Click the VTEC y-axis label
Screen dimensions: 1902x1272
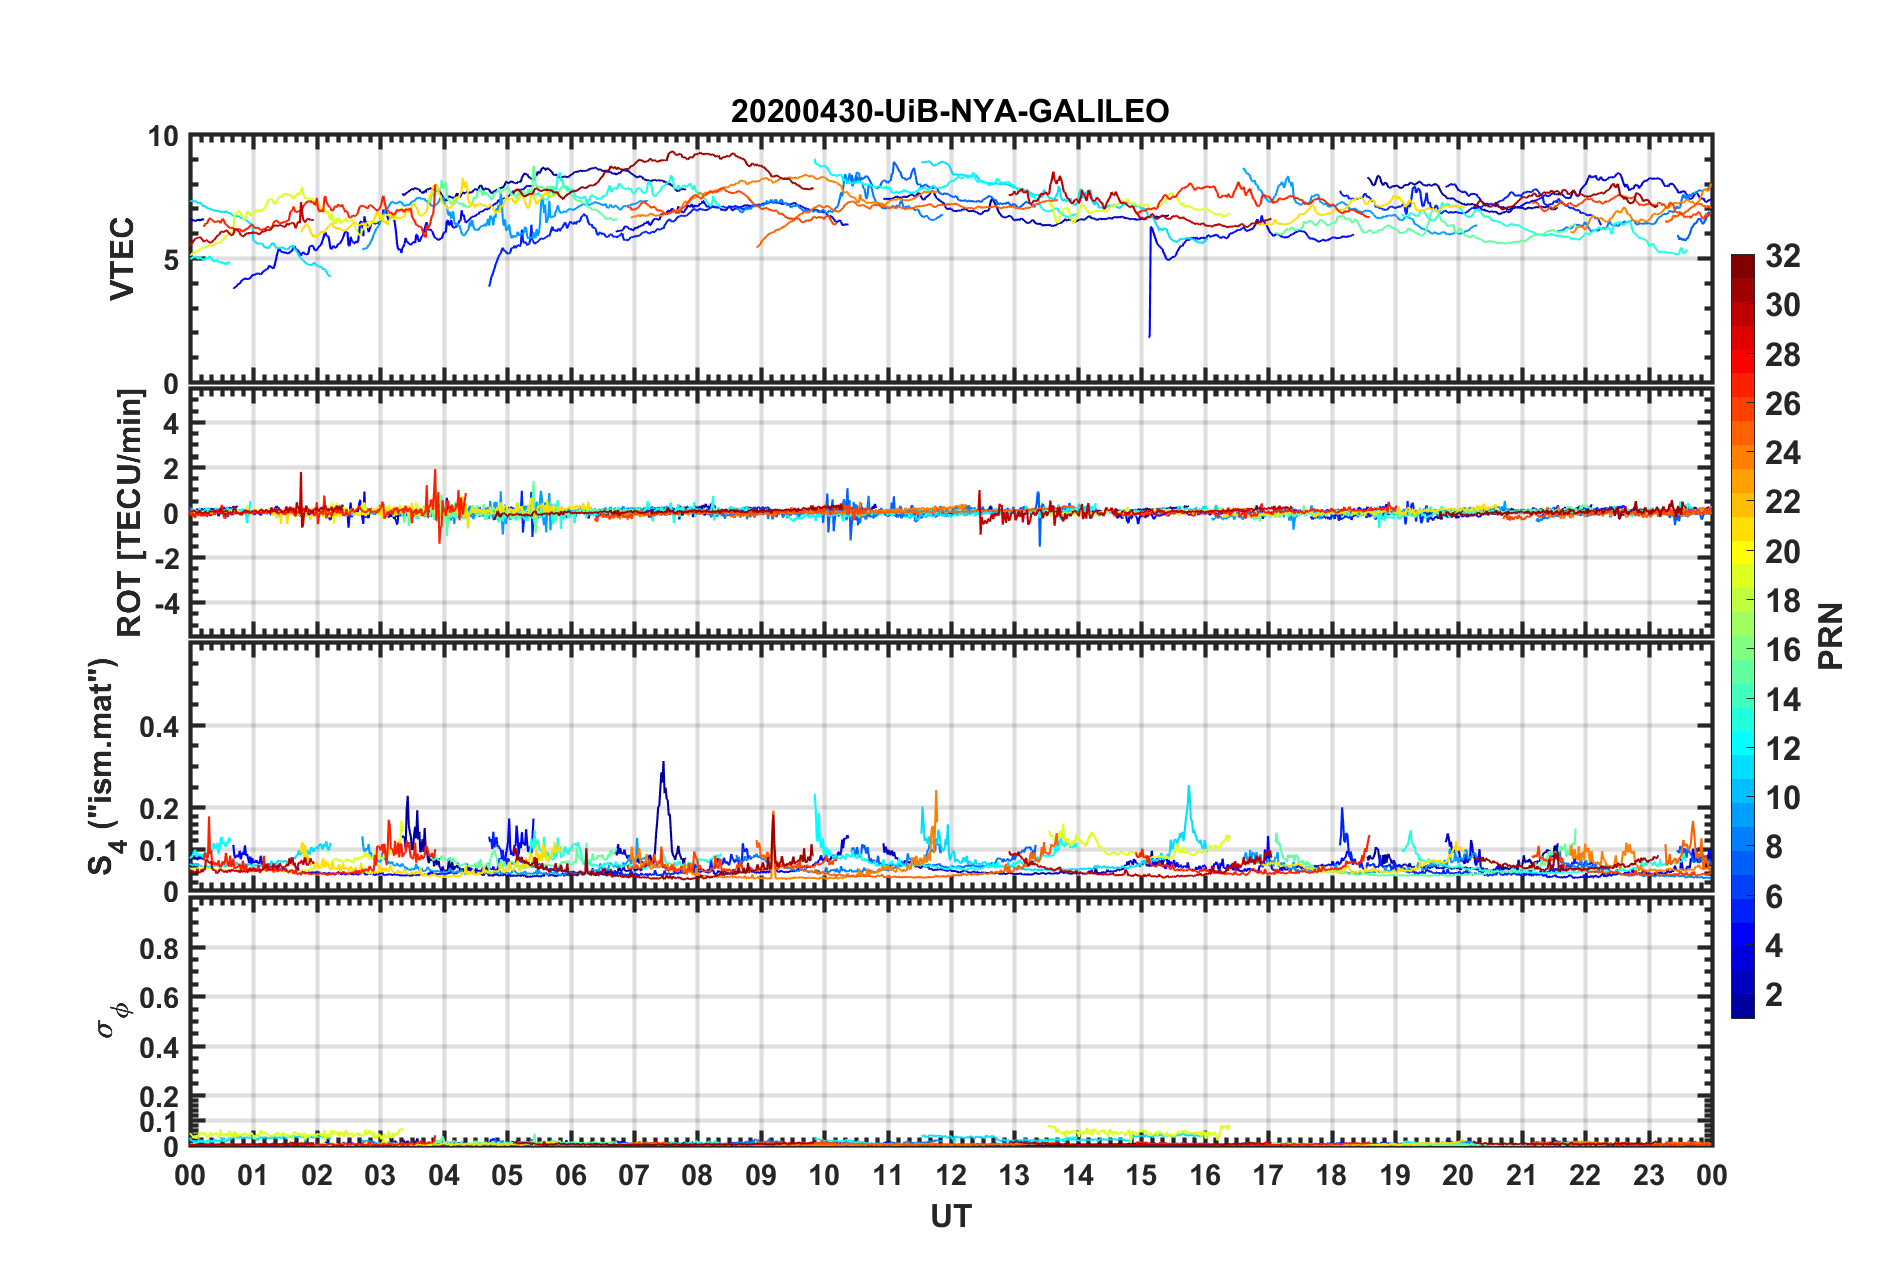pyautogui.click(x=122, y=258)
